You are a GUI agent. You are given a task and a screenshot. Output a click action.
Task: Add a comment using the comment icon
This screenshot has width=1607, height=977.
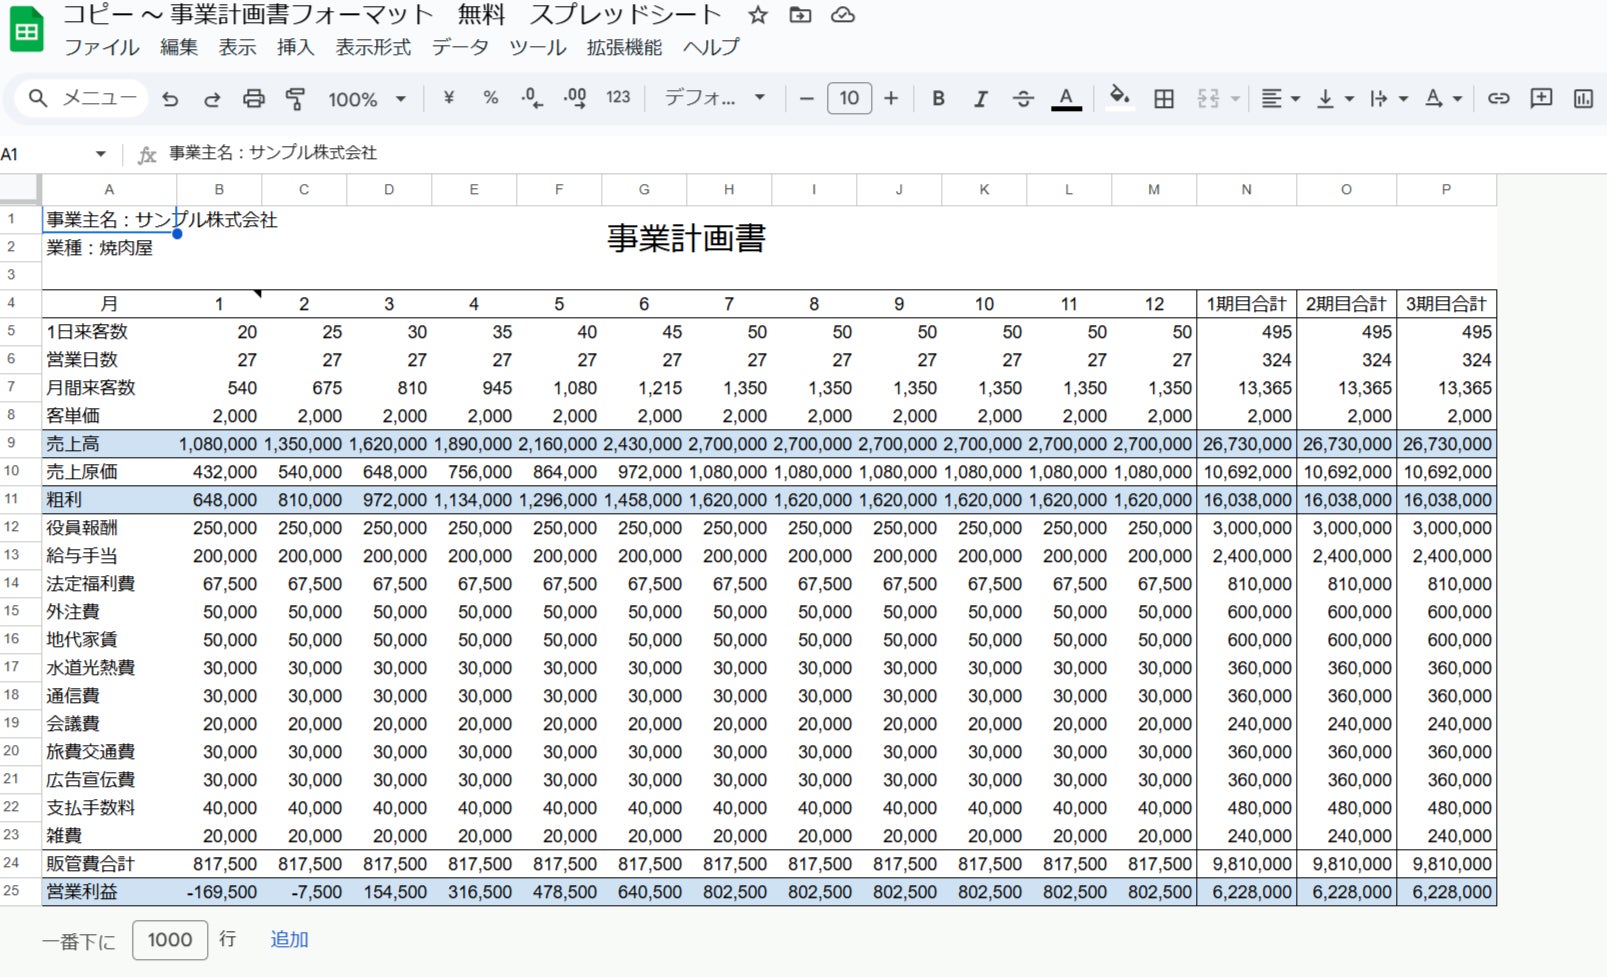[1541, 98]
